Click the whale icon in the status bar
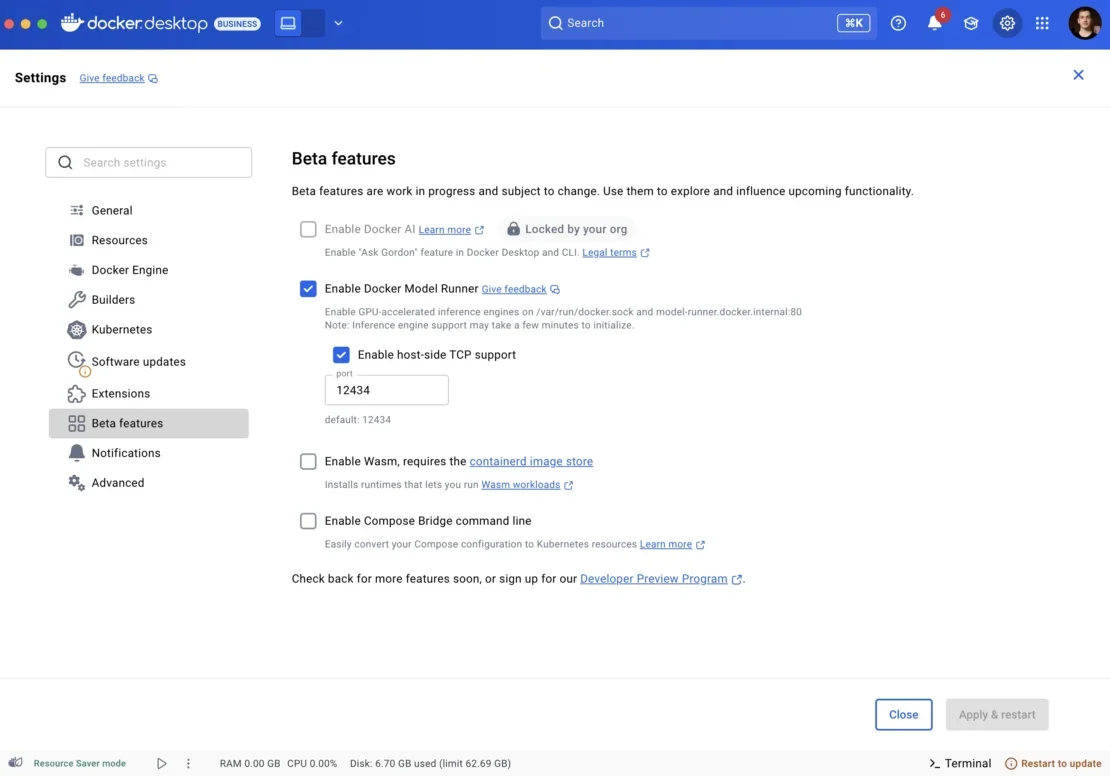The width and height of the screenshot is (1110, 776). [14, 763]
